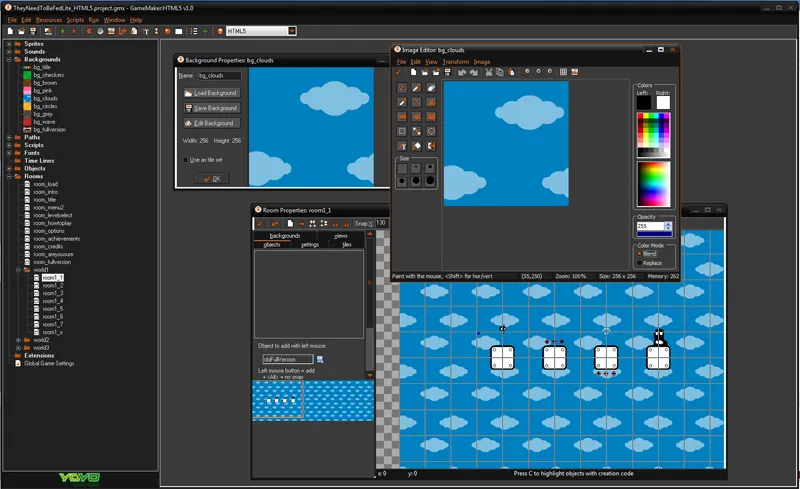Select the Color Picker eyedropper tool
Screen dimensions: 800x489
click(402, 102)
